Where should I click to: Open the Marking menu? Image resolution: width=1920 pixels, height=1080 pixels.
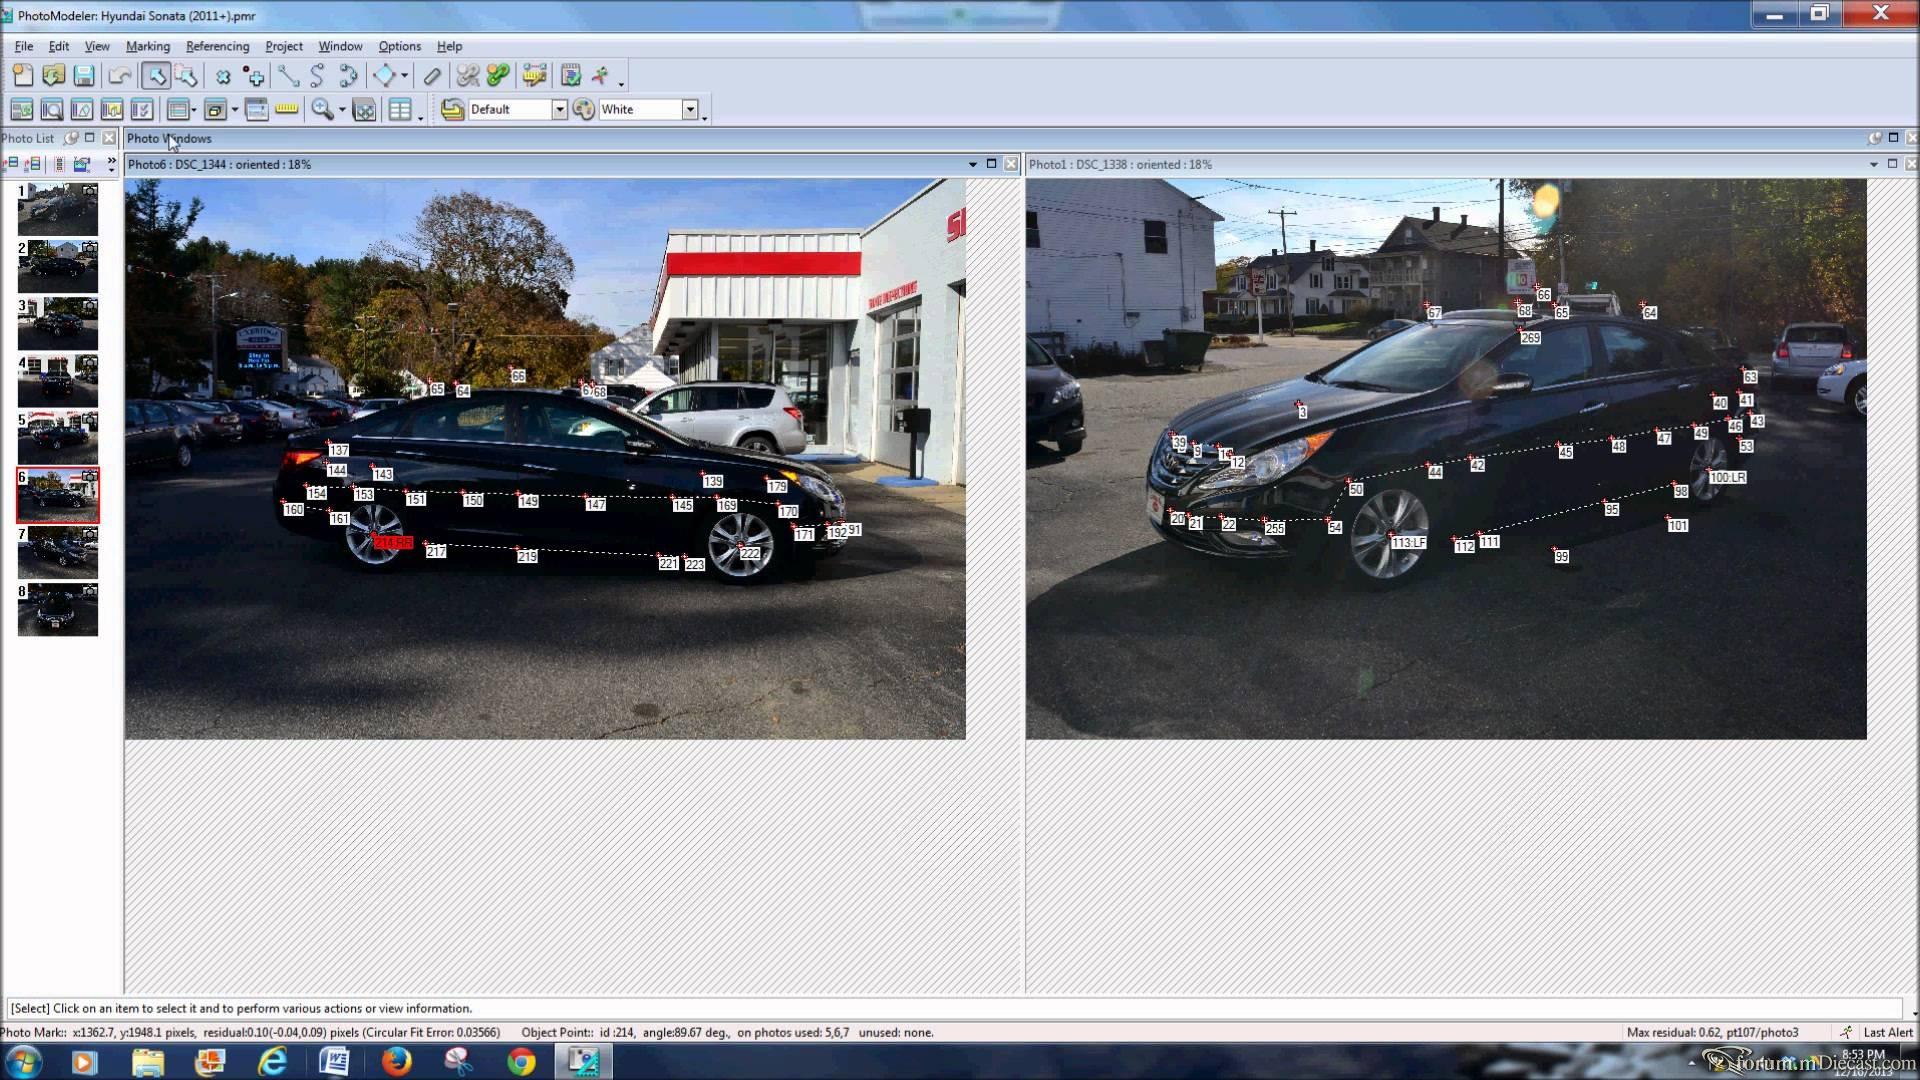click(148, 46)
